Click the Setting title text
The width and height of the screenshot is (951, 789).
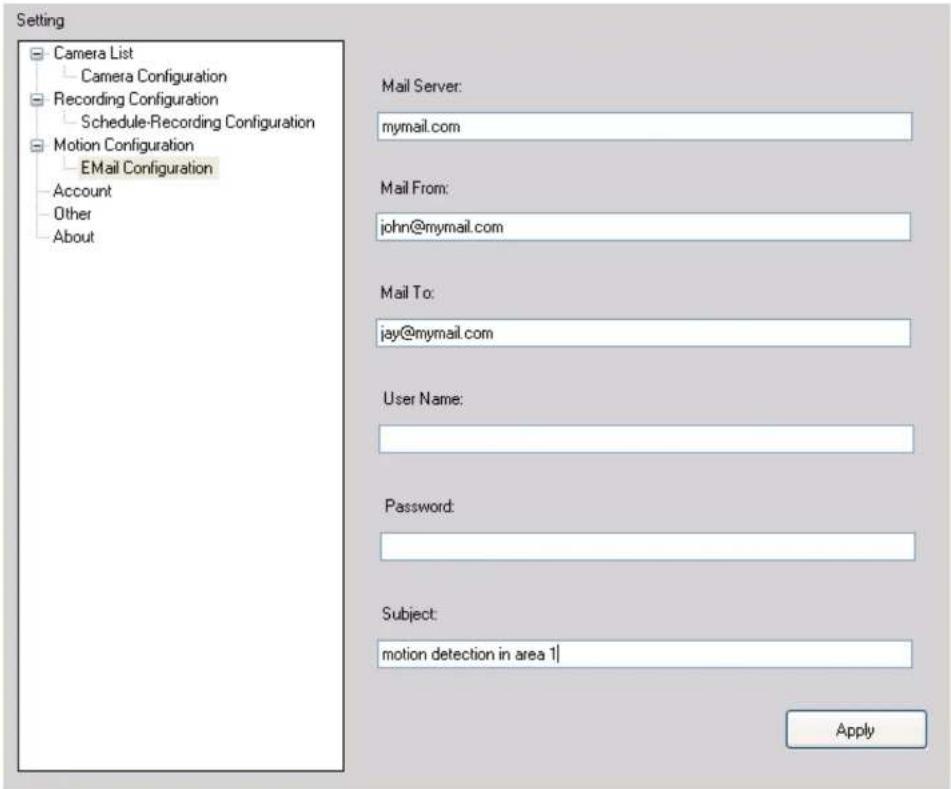pos(40,21)
